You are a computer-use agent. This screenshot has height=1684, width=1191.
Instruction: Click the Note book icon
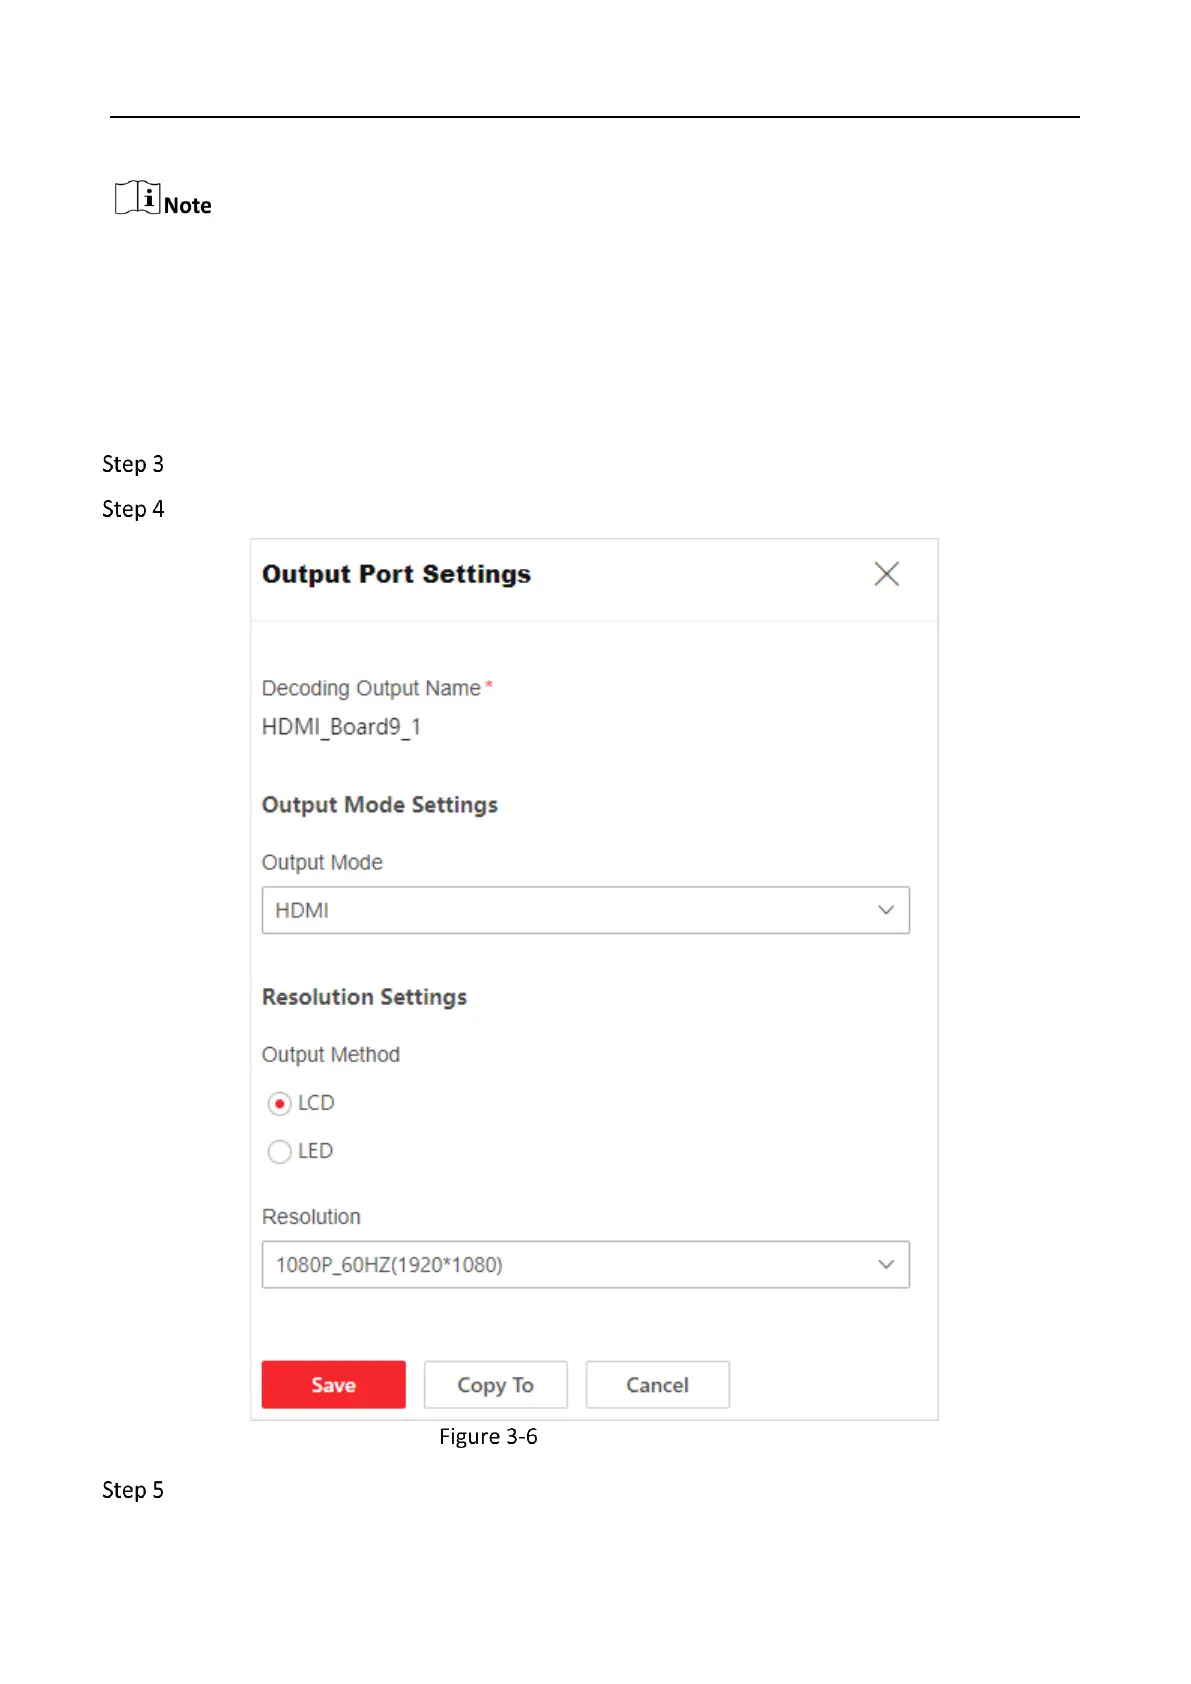coord(137,198)
